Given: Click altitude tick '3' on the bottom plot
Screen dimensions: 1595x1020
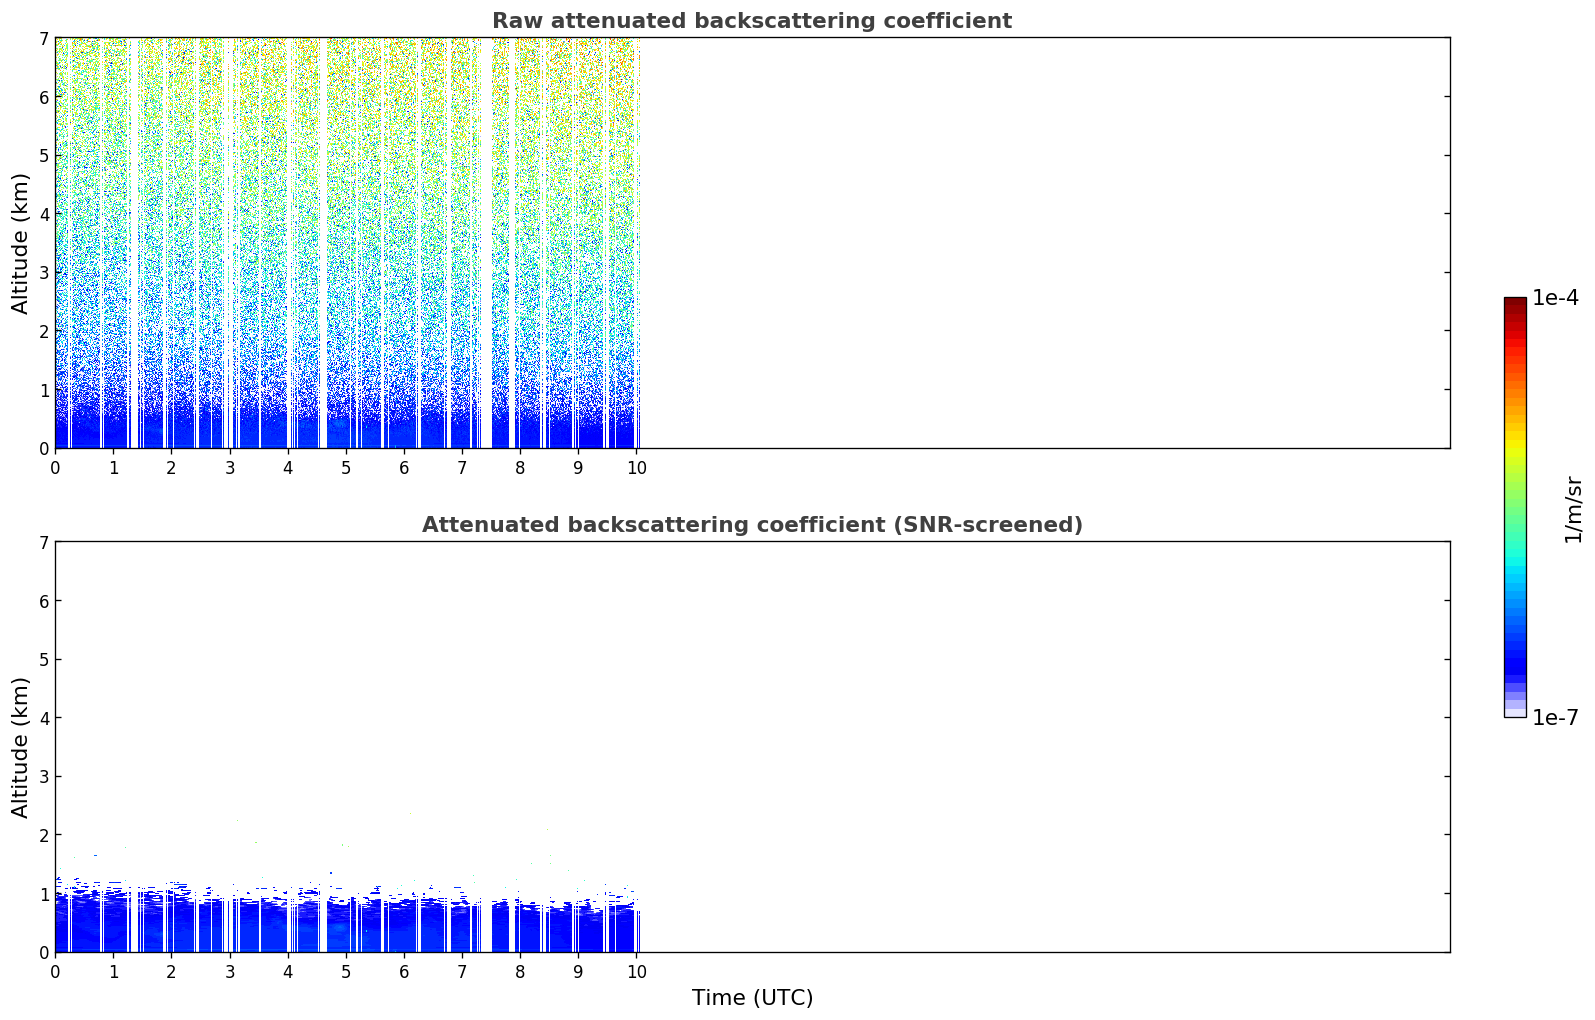Looking at the screenshot, I should [43, 777].
